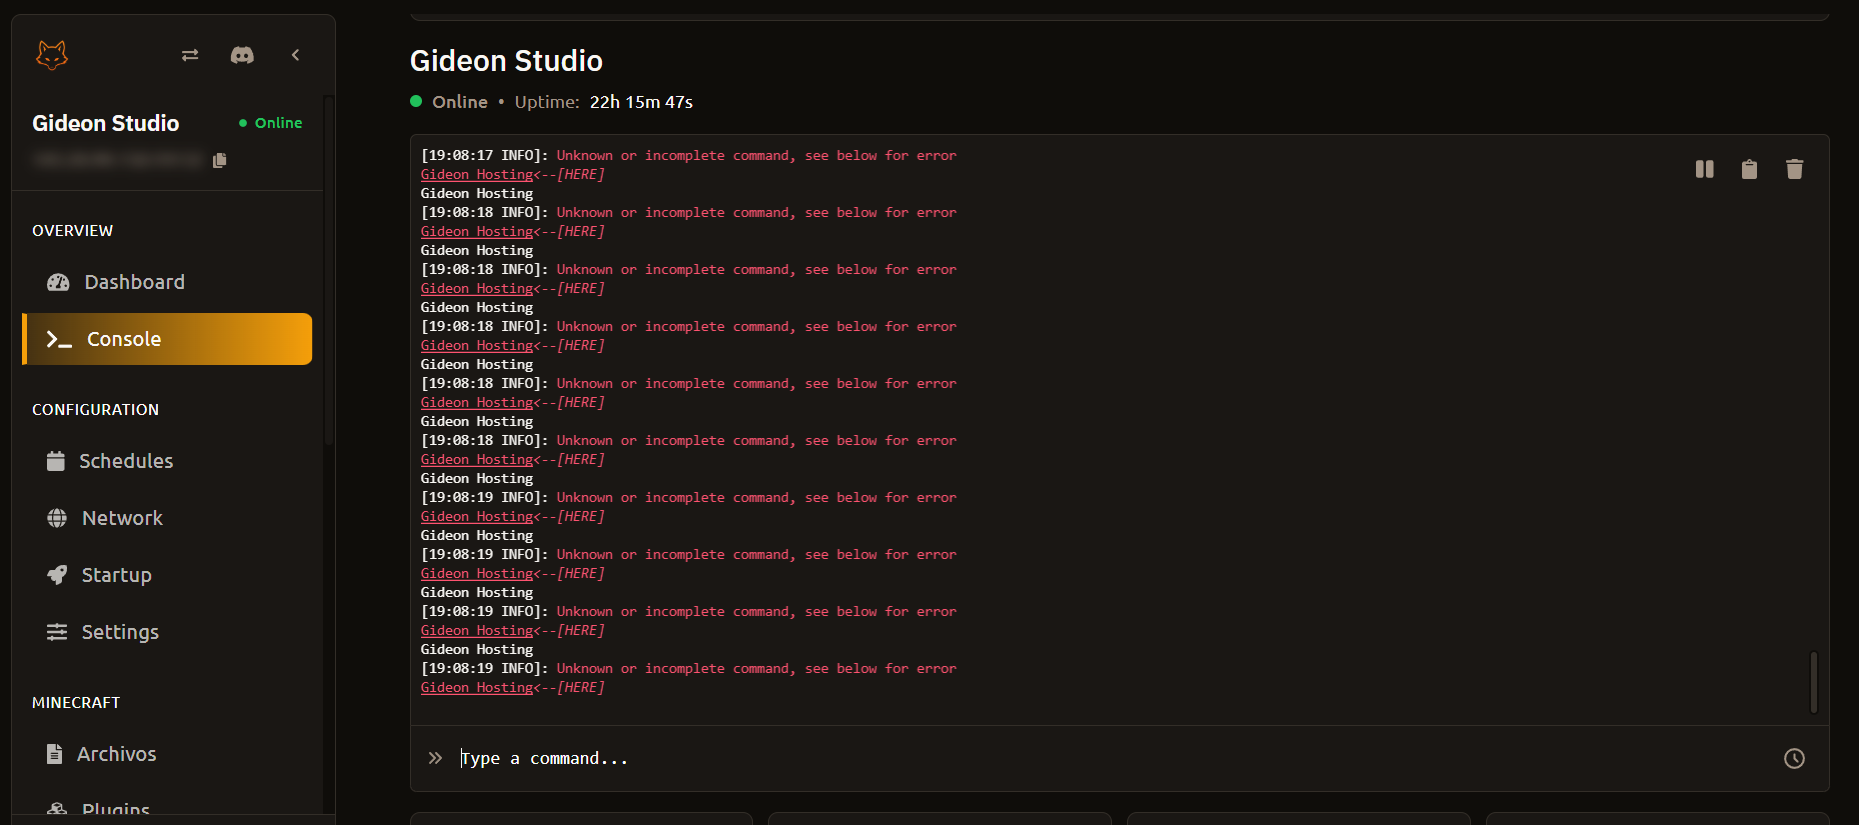Copy the server address icon
1859x825 pixels.
tap(220, 160)
